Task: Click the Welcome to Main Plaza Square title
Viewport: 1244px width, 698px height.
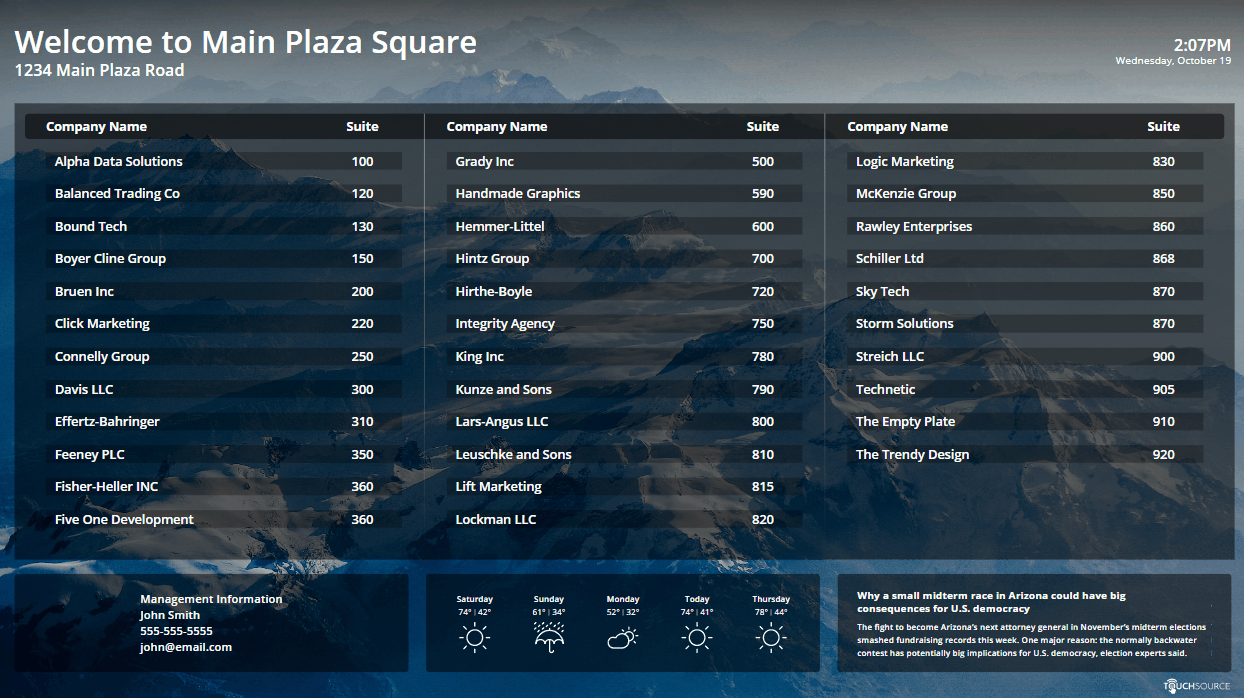Action: [x=245, y=42]
